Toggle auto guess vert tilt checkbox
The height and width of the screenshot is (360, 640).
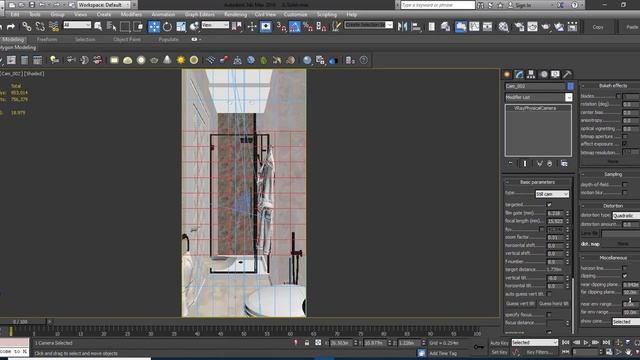point(549,294)
